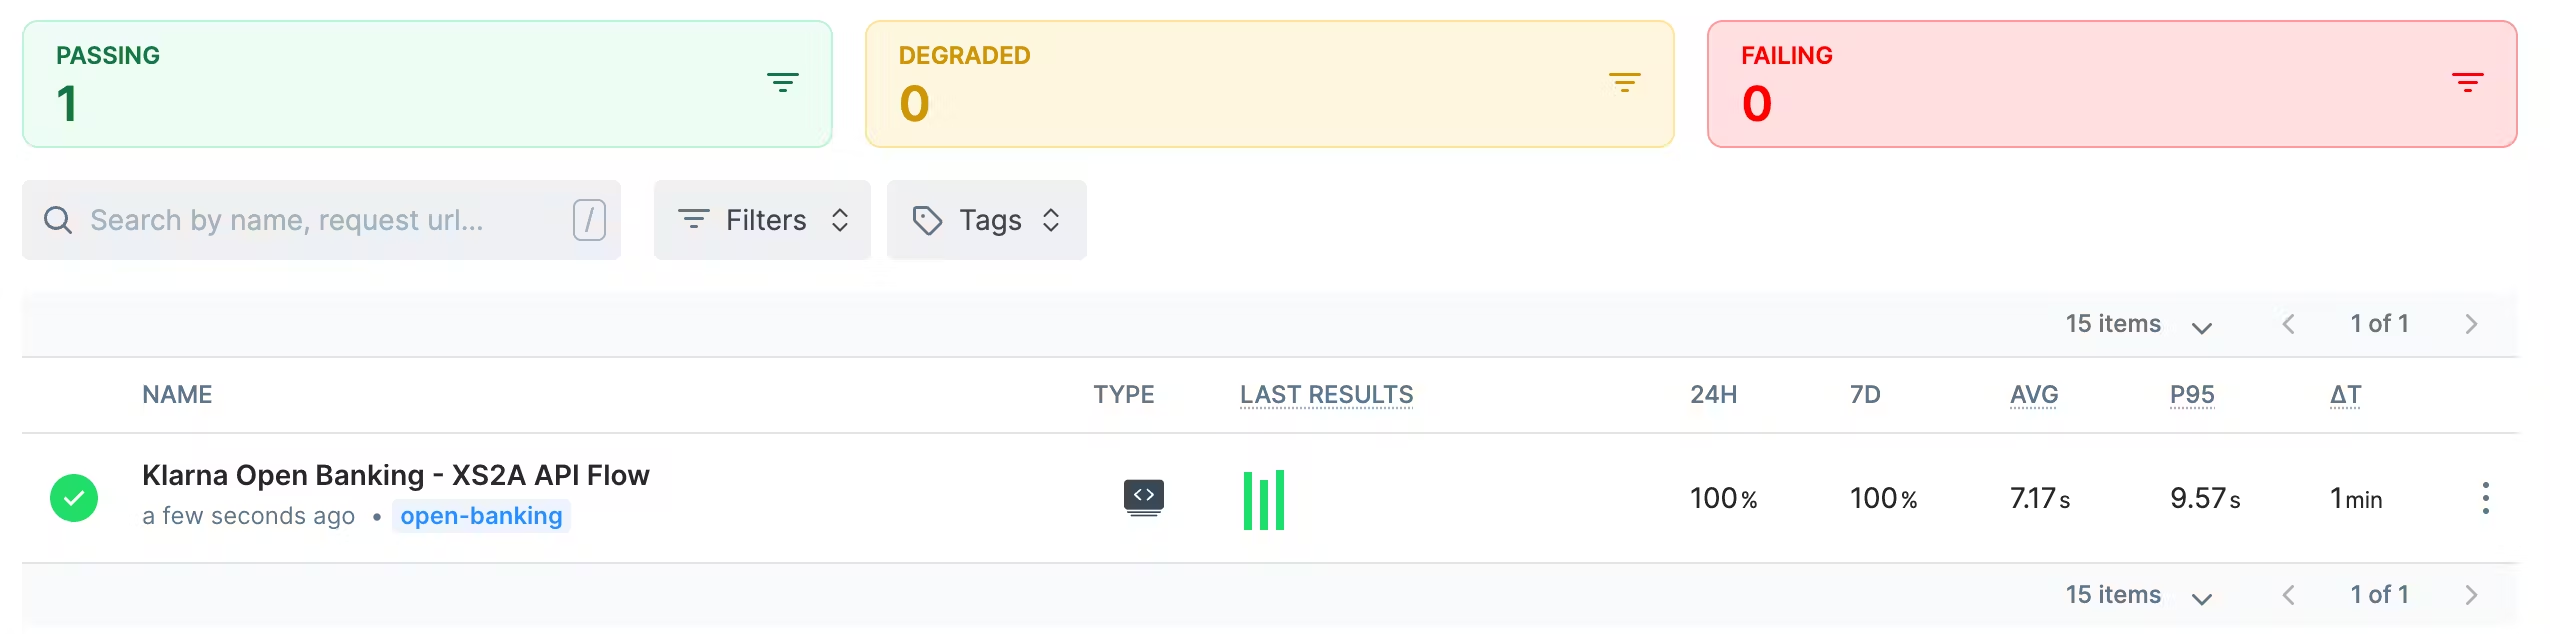Click the green passing status checkmark icon

click(74, 498)
